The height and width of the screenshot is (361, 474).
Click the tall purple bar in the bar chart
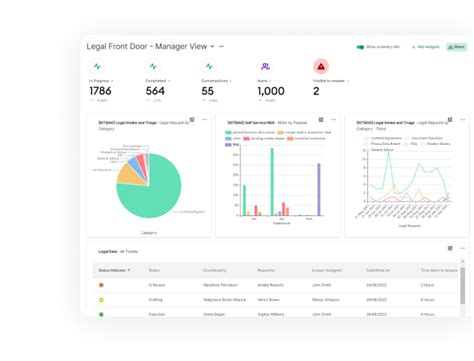[x=319, y=190]
